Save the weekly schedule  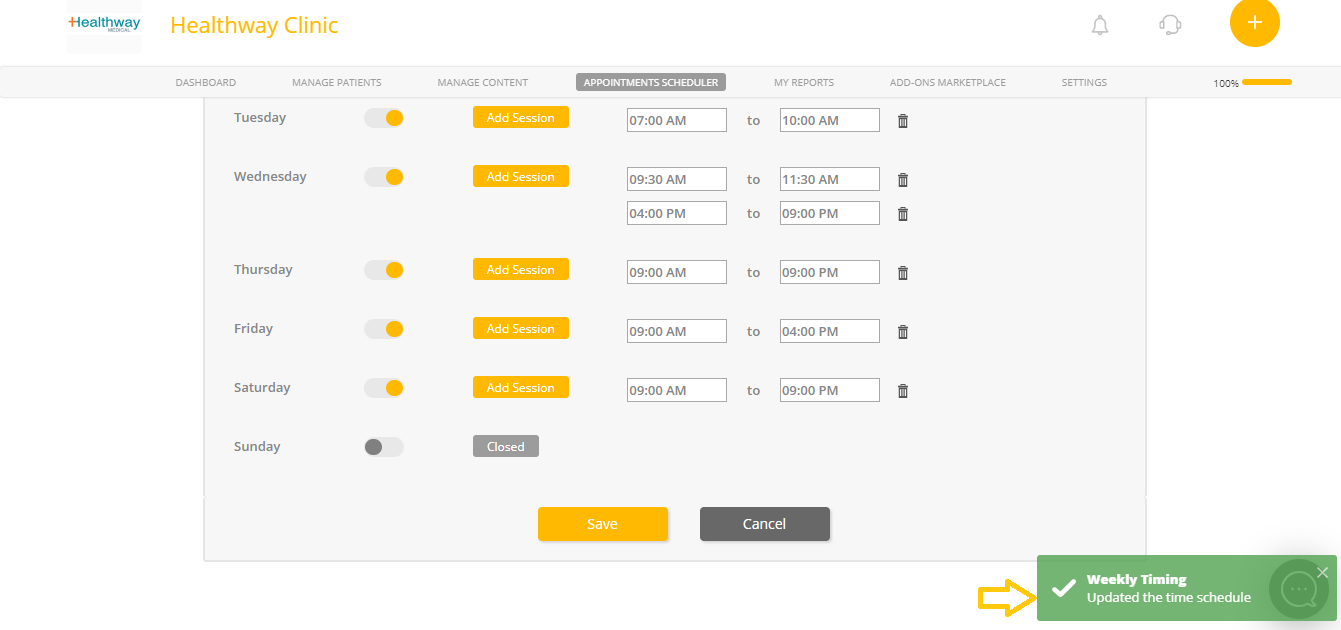tap(603, 524)
